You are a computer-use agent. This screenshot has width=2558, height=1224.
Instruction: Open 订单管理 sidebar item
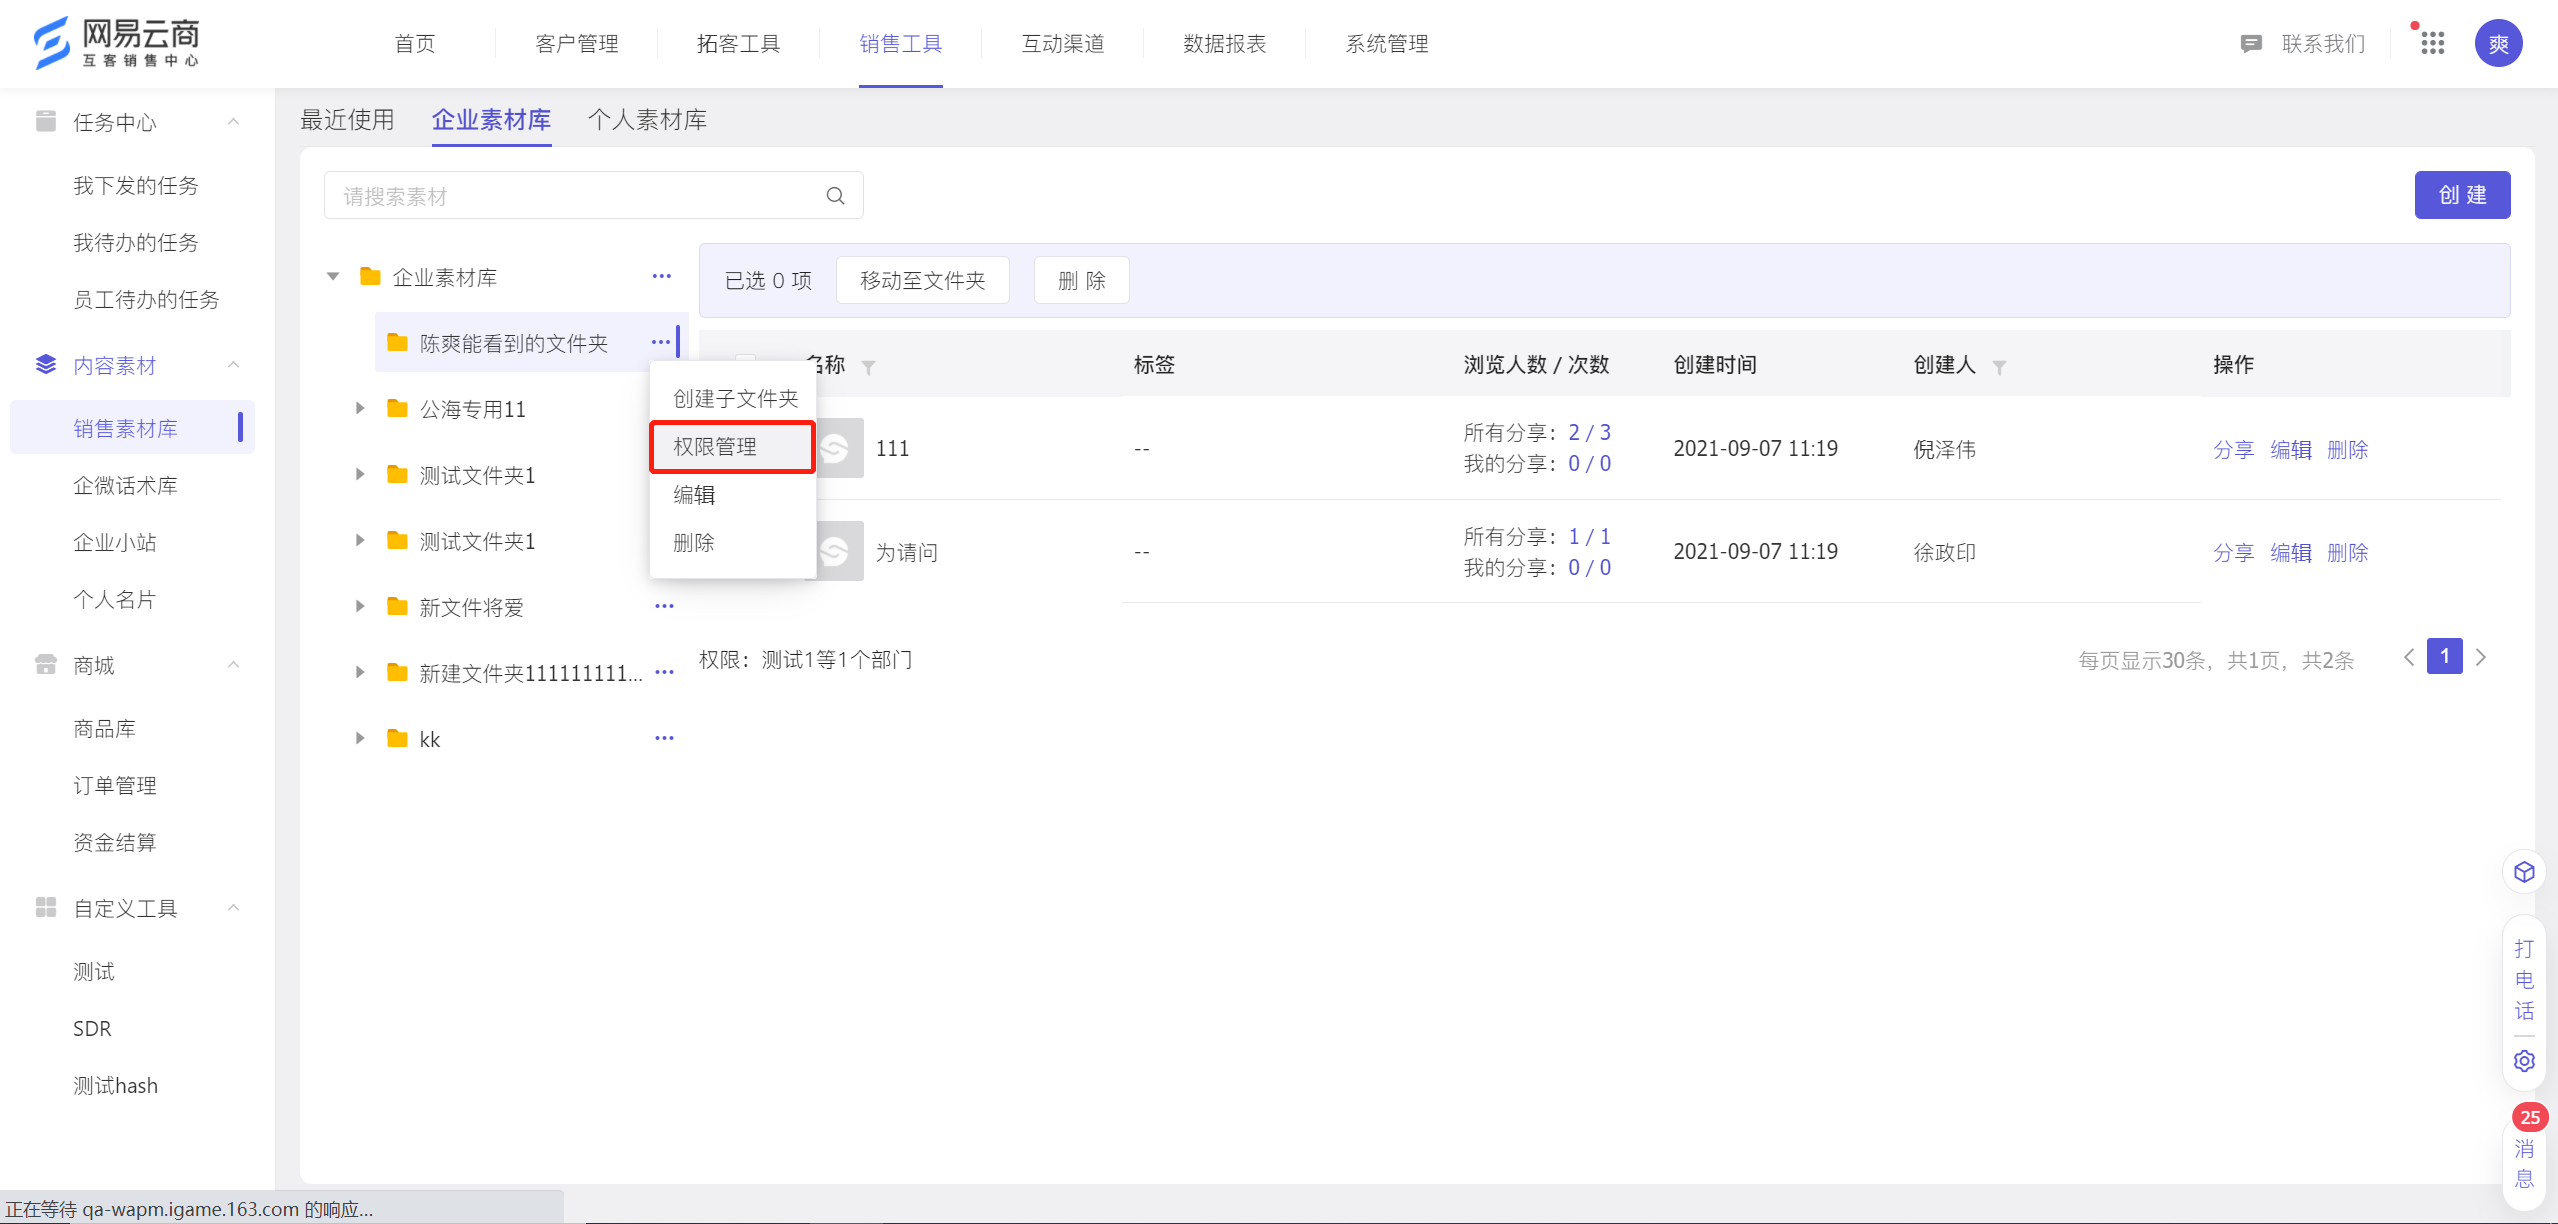tap(115, 785)
